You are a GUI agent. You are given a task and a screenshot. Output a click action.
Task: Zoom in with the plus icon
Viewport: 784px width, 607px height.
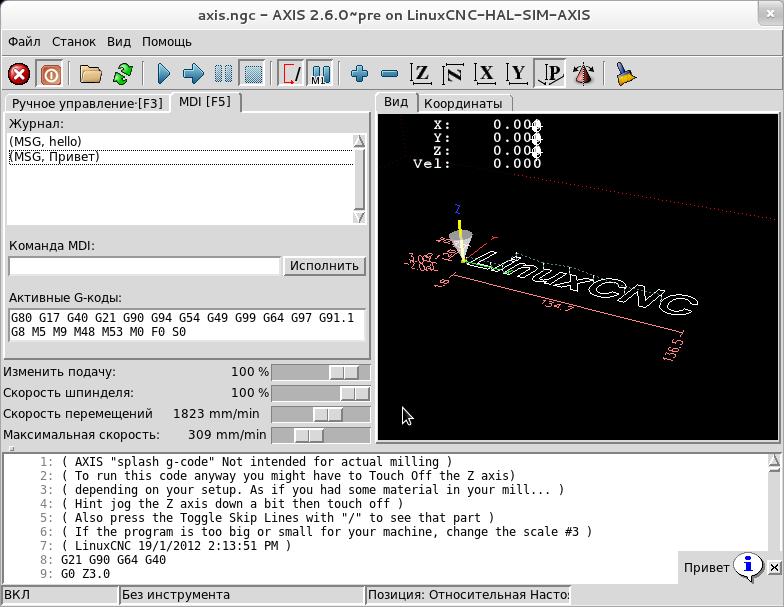[360, 74]
